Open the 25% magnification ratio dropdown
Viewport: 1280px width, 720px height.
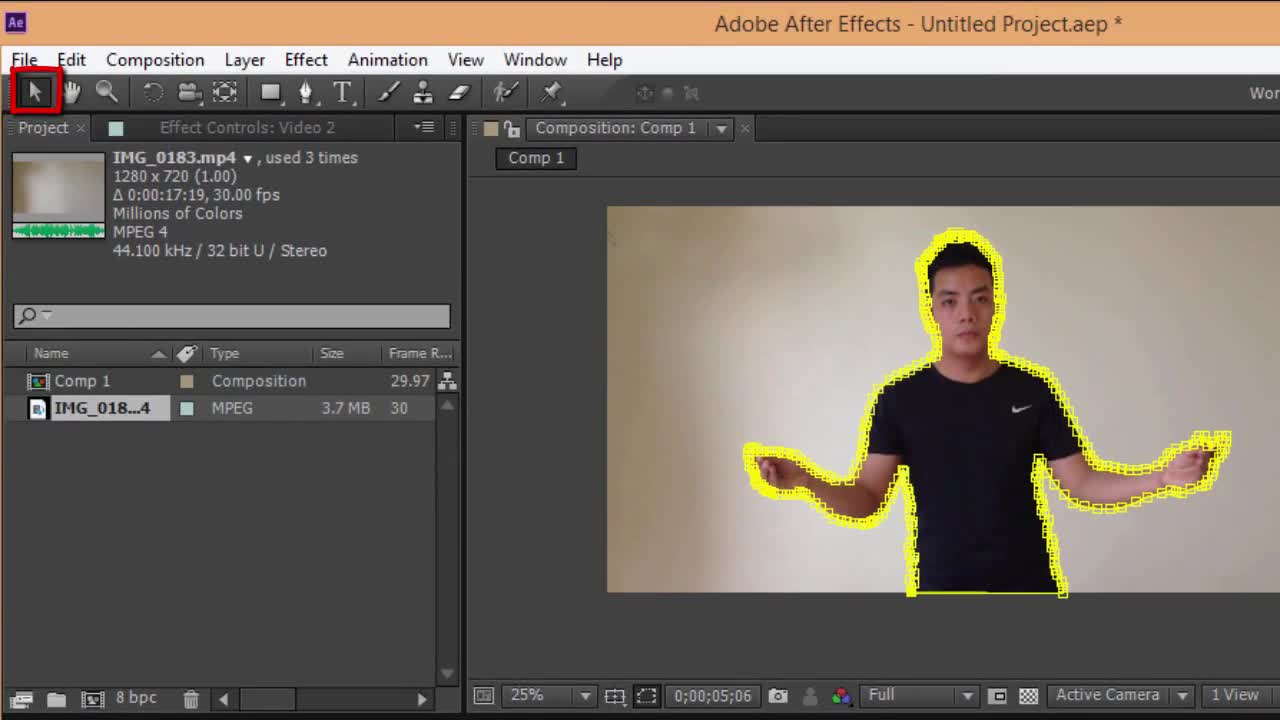(550, 695)
